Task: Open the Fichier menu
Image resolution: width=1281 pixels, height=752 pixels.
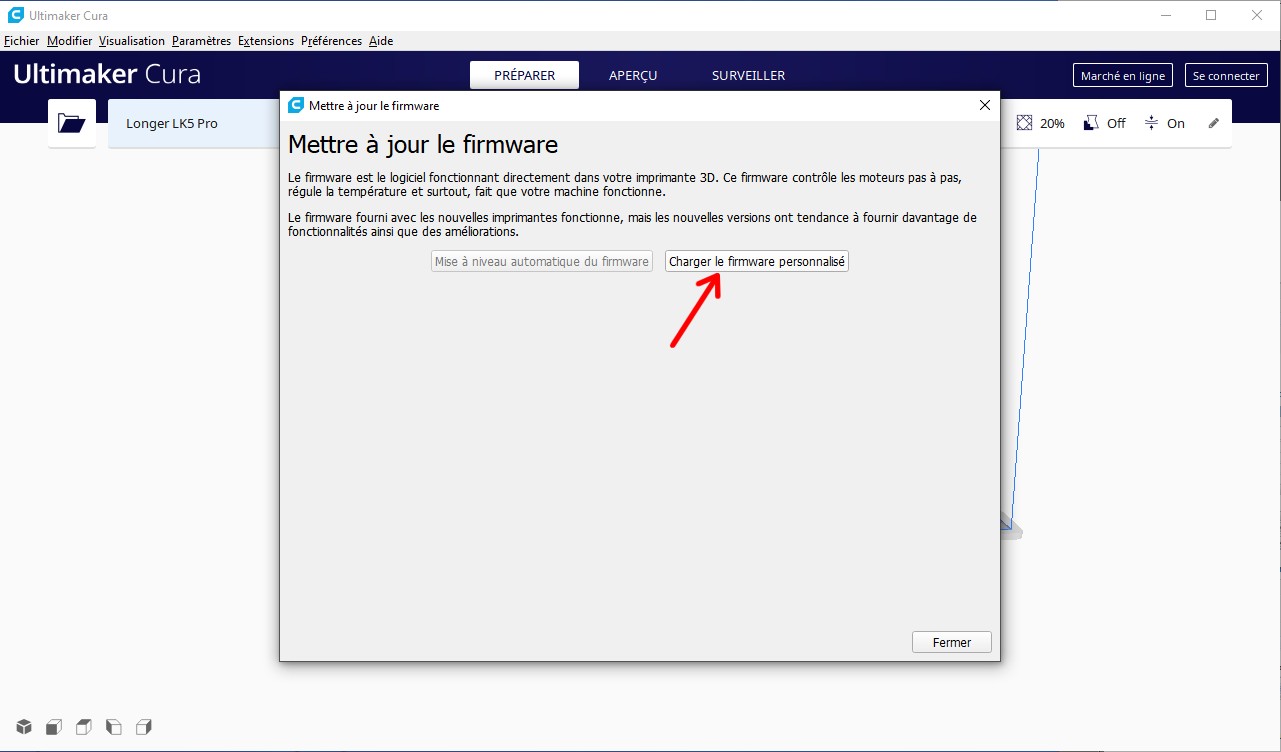Action: click(x=21, y=41)
